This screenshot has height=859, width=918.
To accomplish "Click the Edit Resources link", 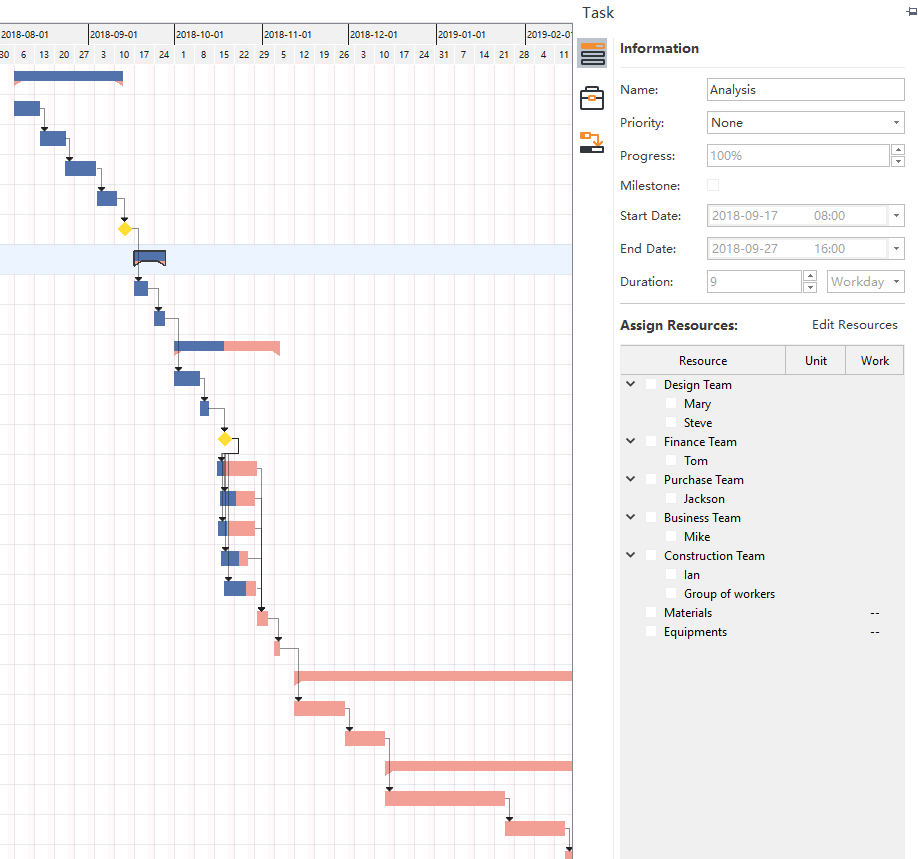I will point(854,325).
